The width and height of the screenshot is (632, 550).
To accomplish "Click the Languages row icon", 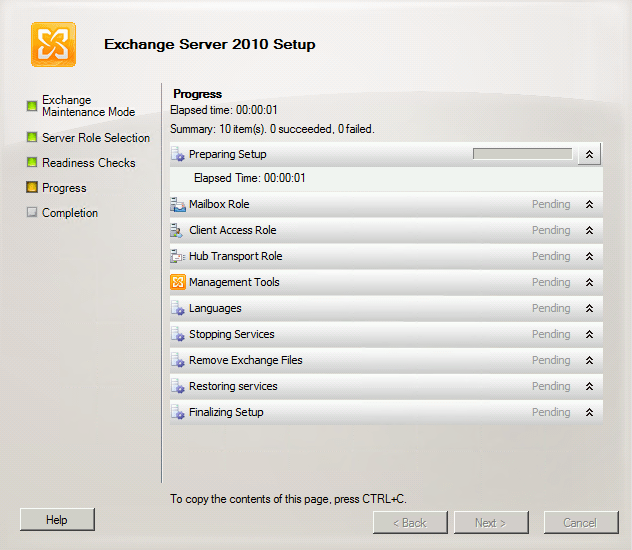I will (178, 308).
